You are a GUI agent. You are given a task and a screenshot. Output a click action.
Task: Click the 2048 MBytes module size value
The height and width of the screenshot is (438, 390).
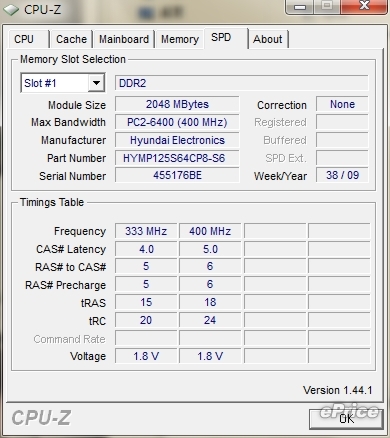click(177, 104)
